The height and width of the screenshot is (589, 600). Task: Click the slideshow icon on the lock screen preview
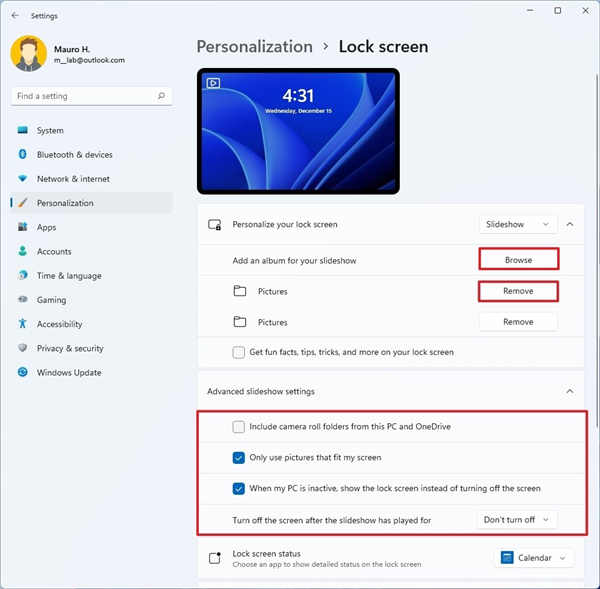pyautogui.click(x=213, y=83)
